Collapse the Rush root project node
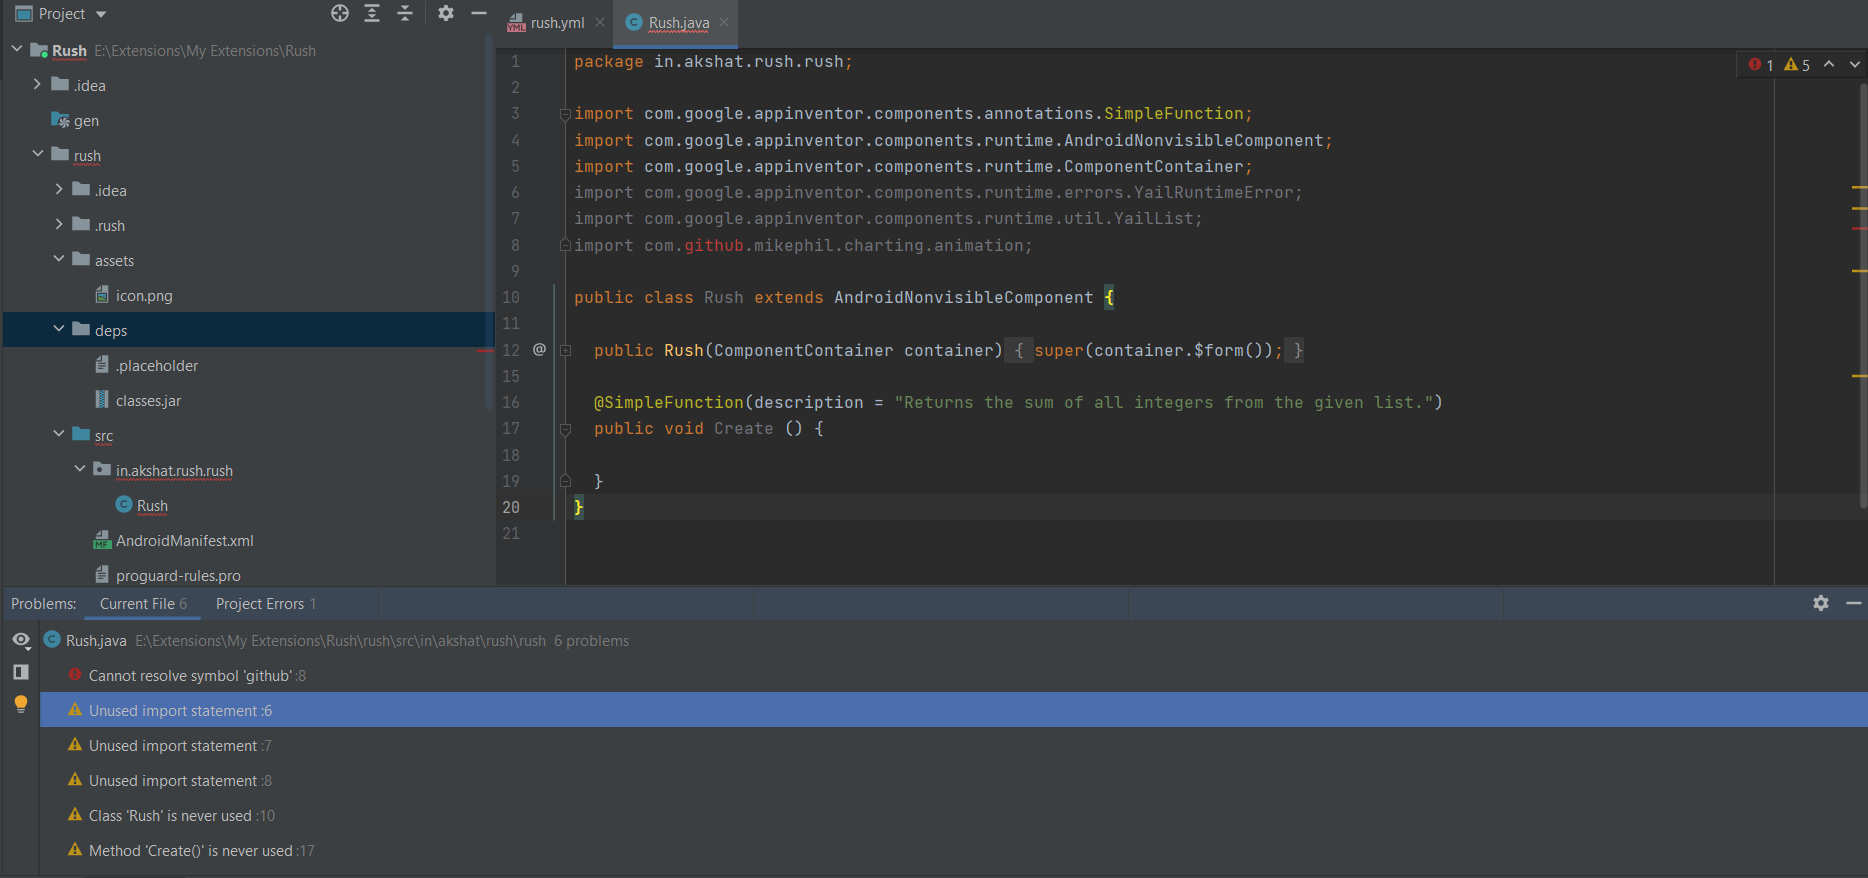The image size is (1868, 878). coord(17,49)
